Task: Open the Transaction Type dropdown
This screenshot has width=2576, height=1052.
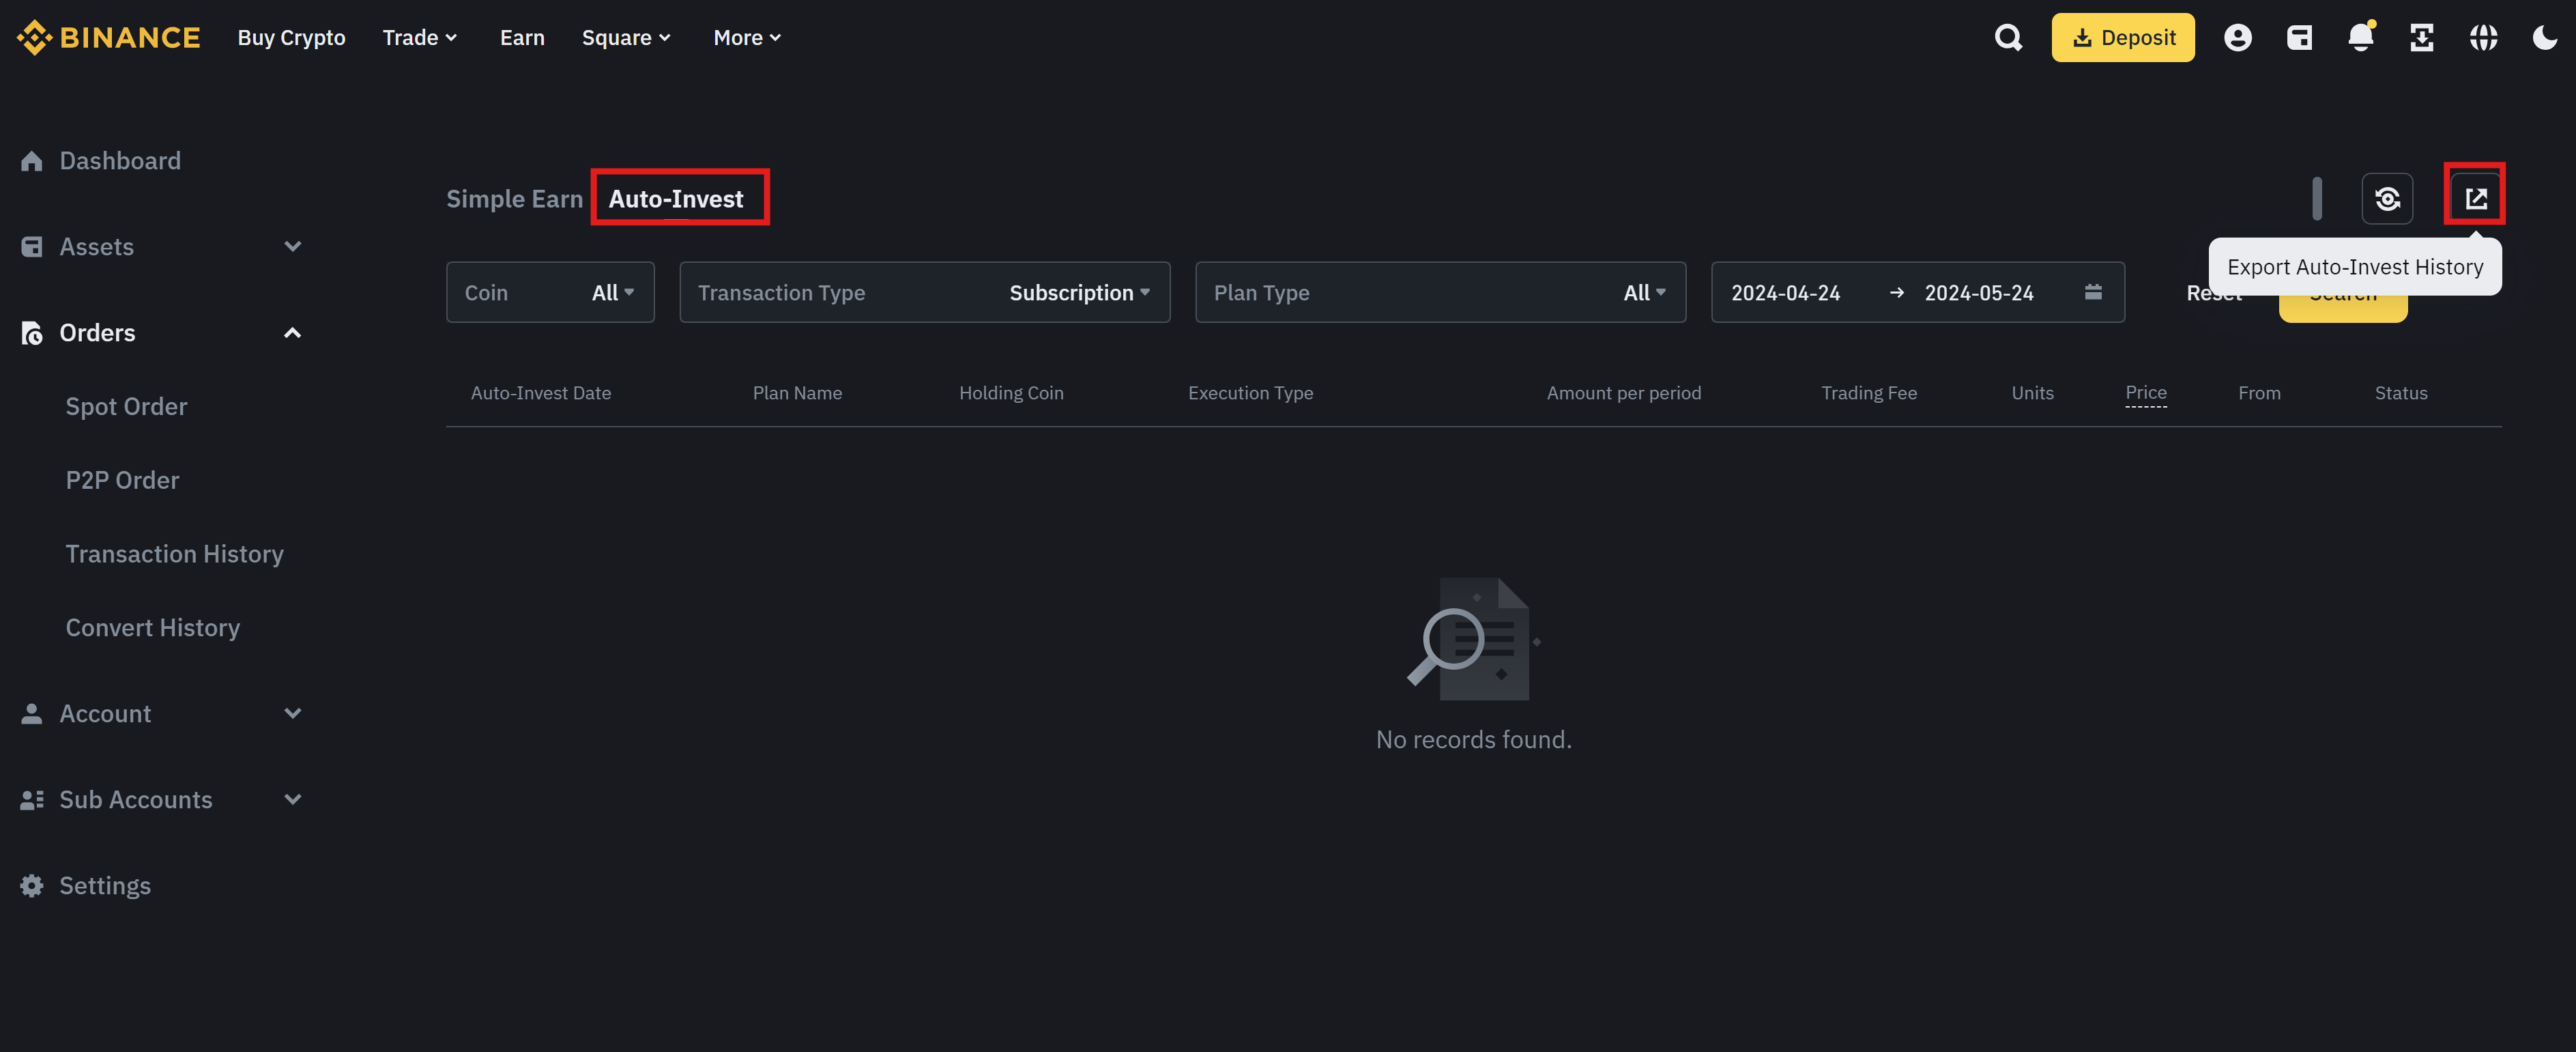Action: (x=924, y=292)
